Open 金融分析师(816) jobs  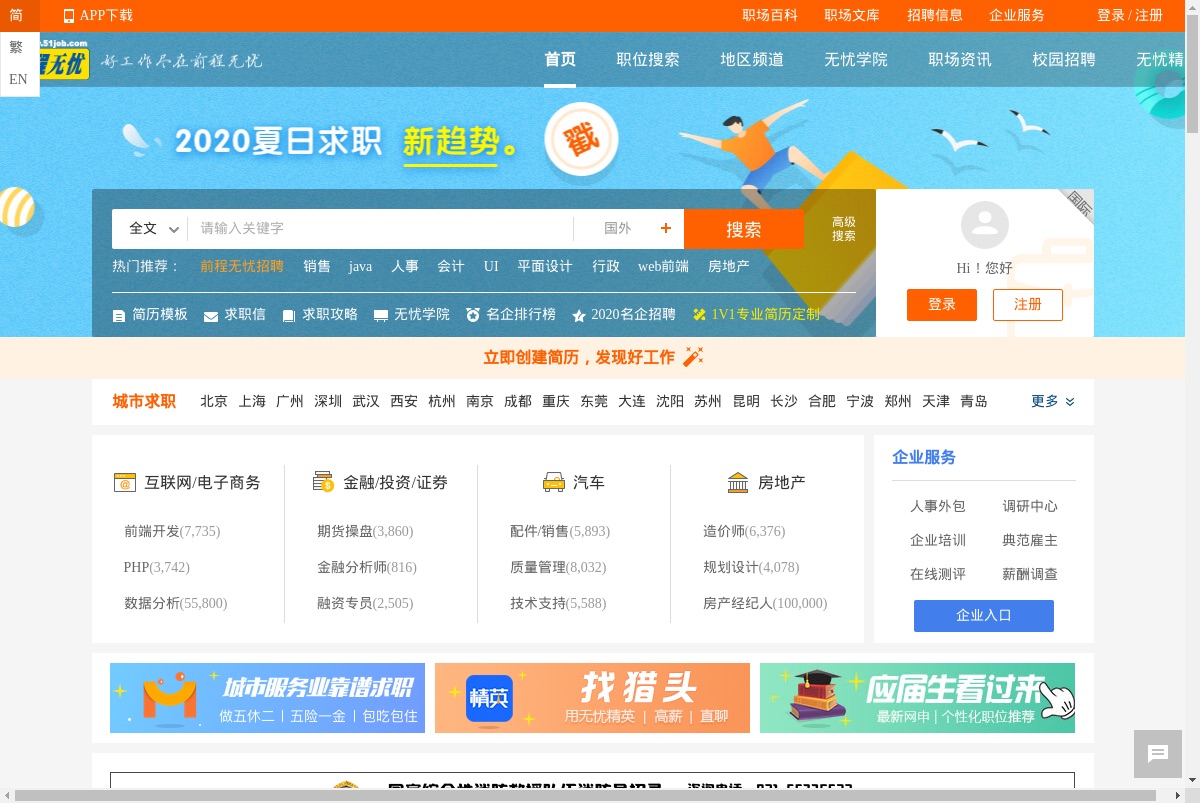[367, 567]
